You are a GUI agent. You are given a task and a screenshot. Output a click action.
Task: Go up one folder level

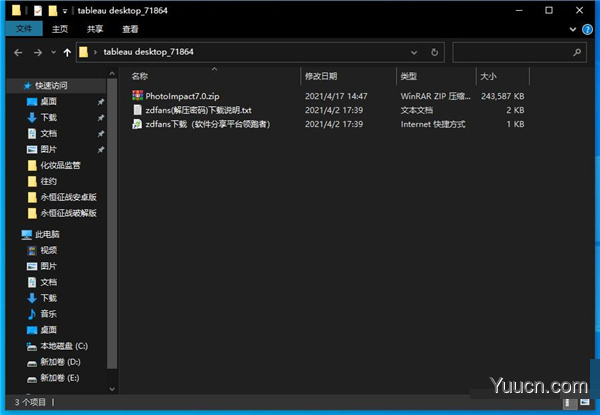[67, 52]
